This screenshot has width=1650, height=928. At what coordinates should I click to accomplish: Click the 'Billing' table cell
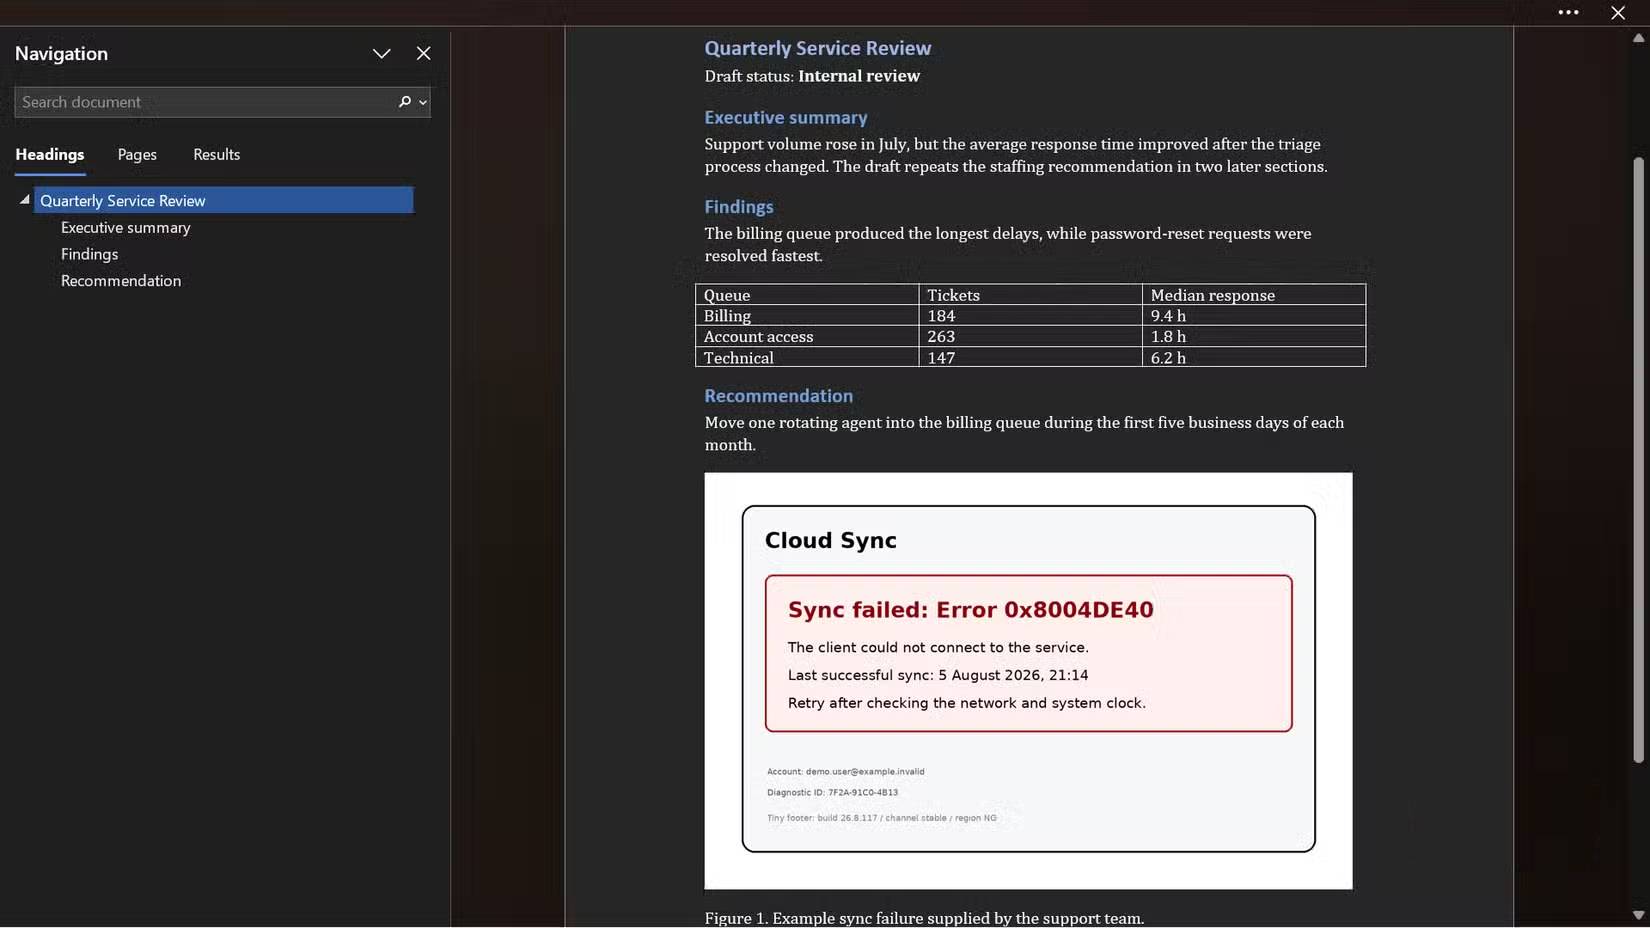(x=807, y=316)
